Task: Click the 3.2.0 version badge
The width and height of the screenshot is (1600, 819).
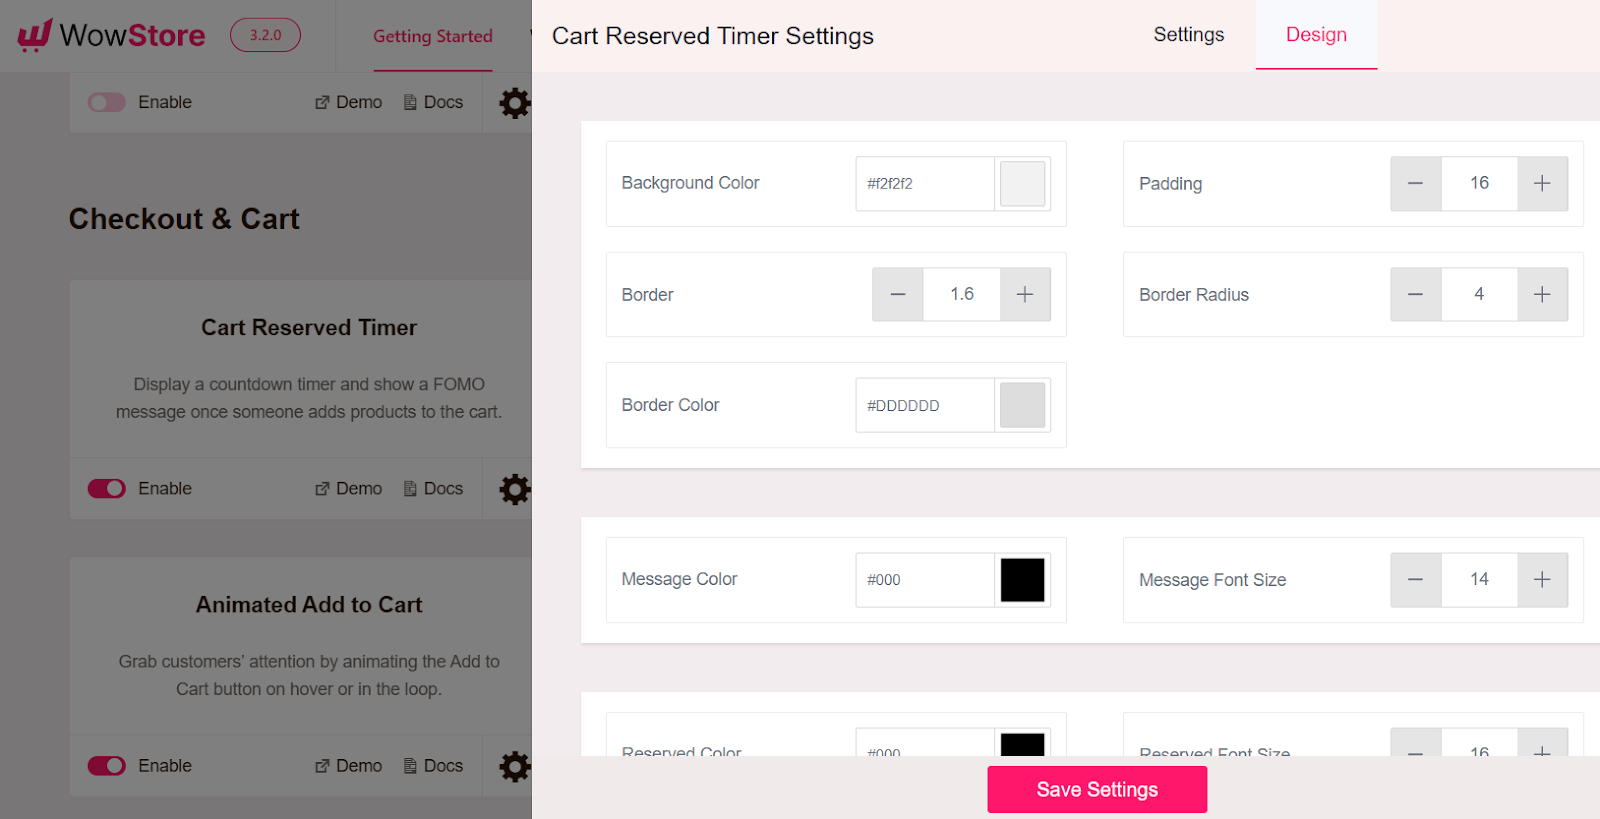Action: [x=264, y=34]
